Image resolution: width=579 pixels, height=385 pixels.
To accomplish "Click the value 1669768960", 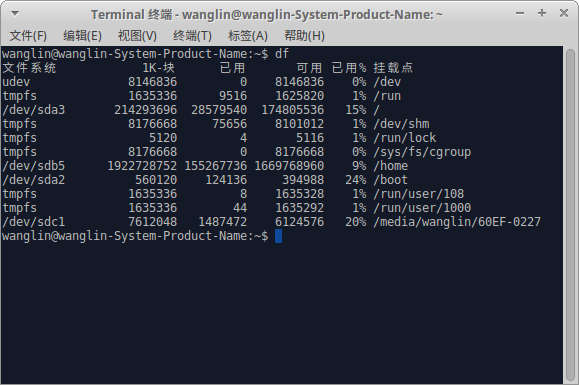I will pos(289,166).
